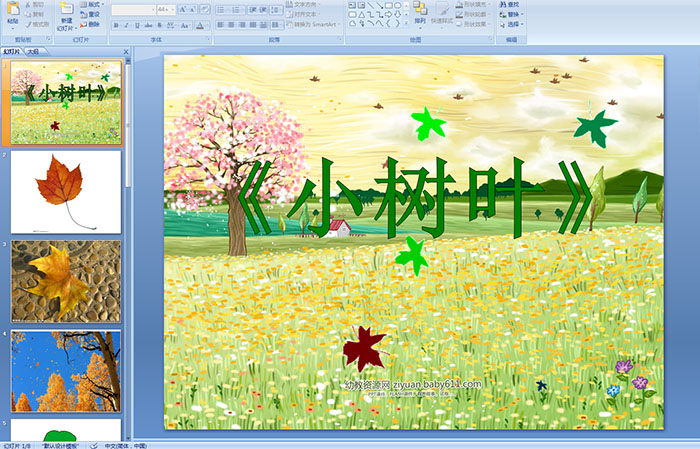The image size is (700, 449).
Task: Open Shape Outline options
Action: pyautogui.click(x=473, y=14)
